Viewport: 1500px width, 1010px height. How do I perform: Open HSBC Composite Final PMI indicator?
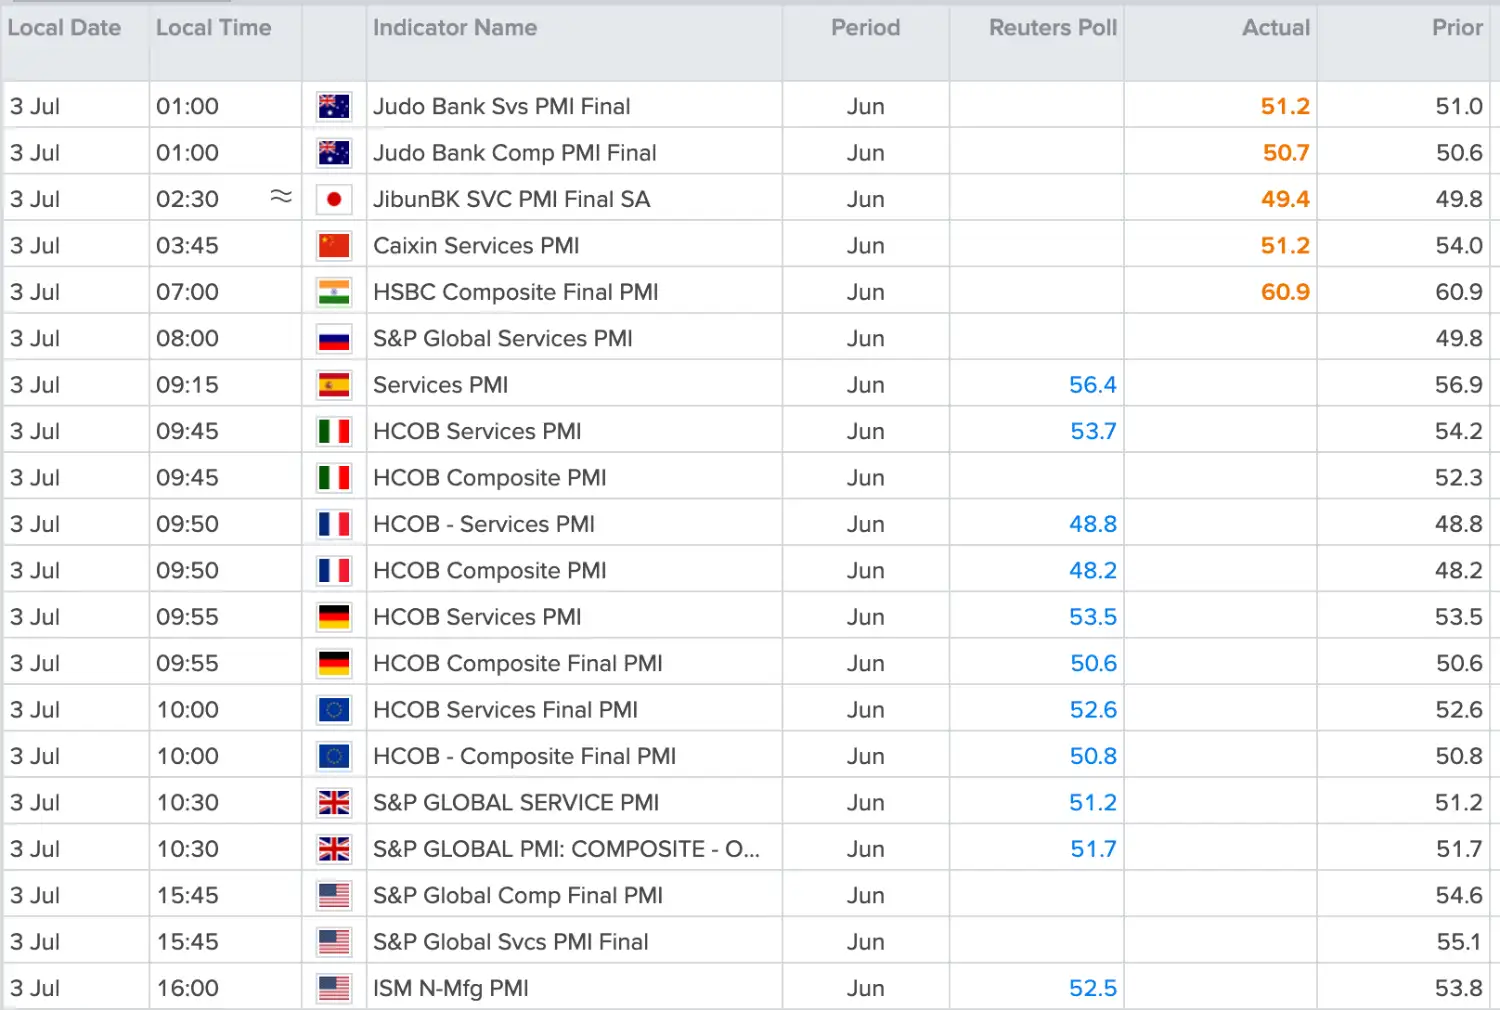(x=516, y=292)
